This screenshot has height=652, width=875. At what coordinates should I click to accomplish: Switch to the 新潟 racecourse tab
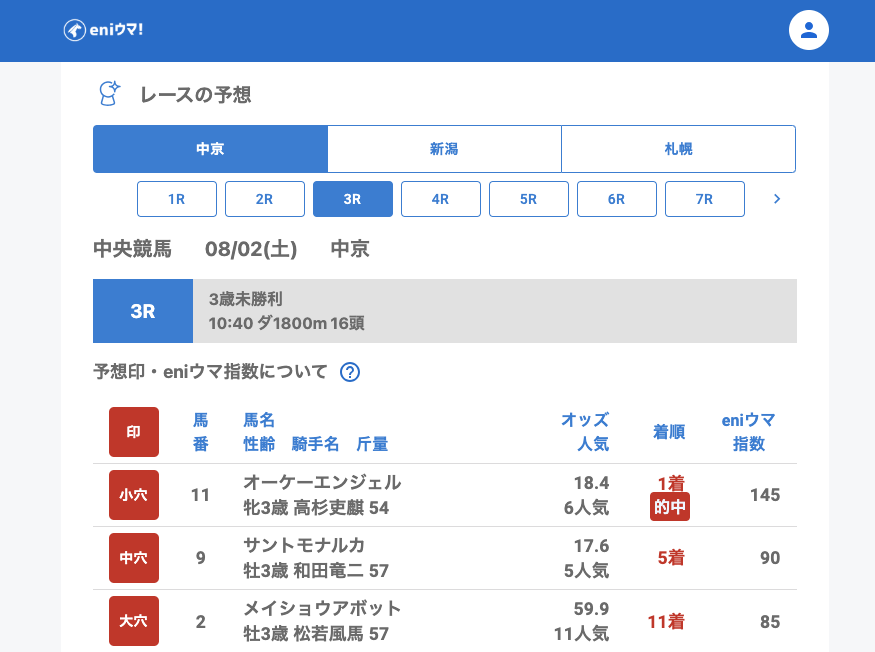tap(444, 149)
